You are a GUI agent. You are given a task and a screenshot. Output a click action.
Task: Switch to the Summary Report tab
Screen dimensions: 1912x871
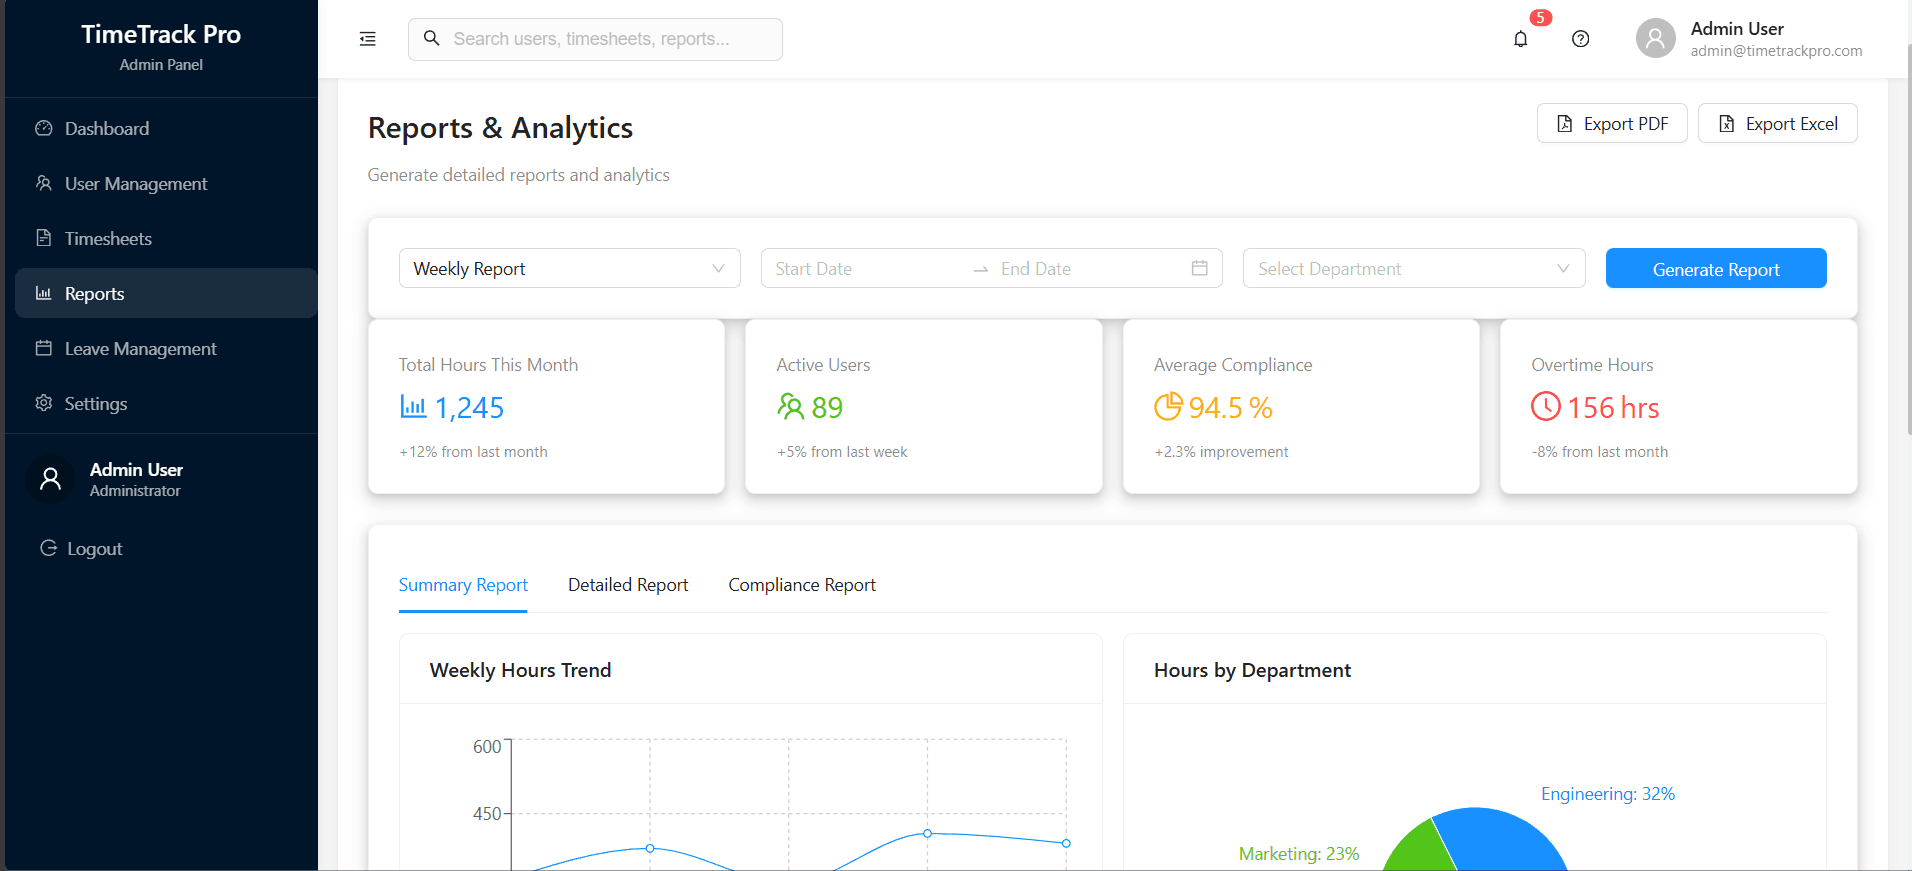(x=463, y=585)
